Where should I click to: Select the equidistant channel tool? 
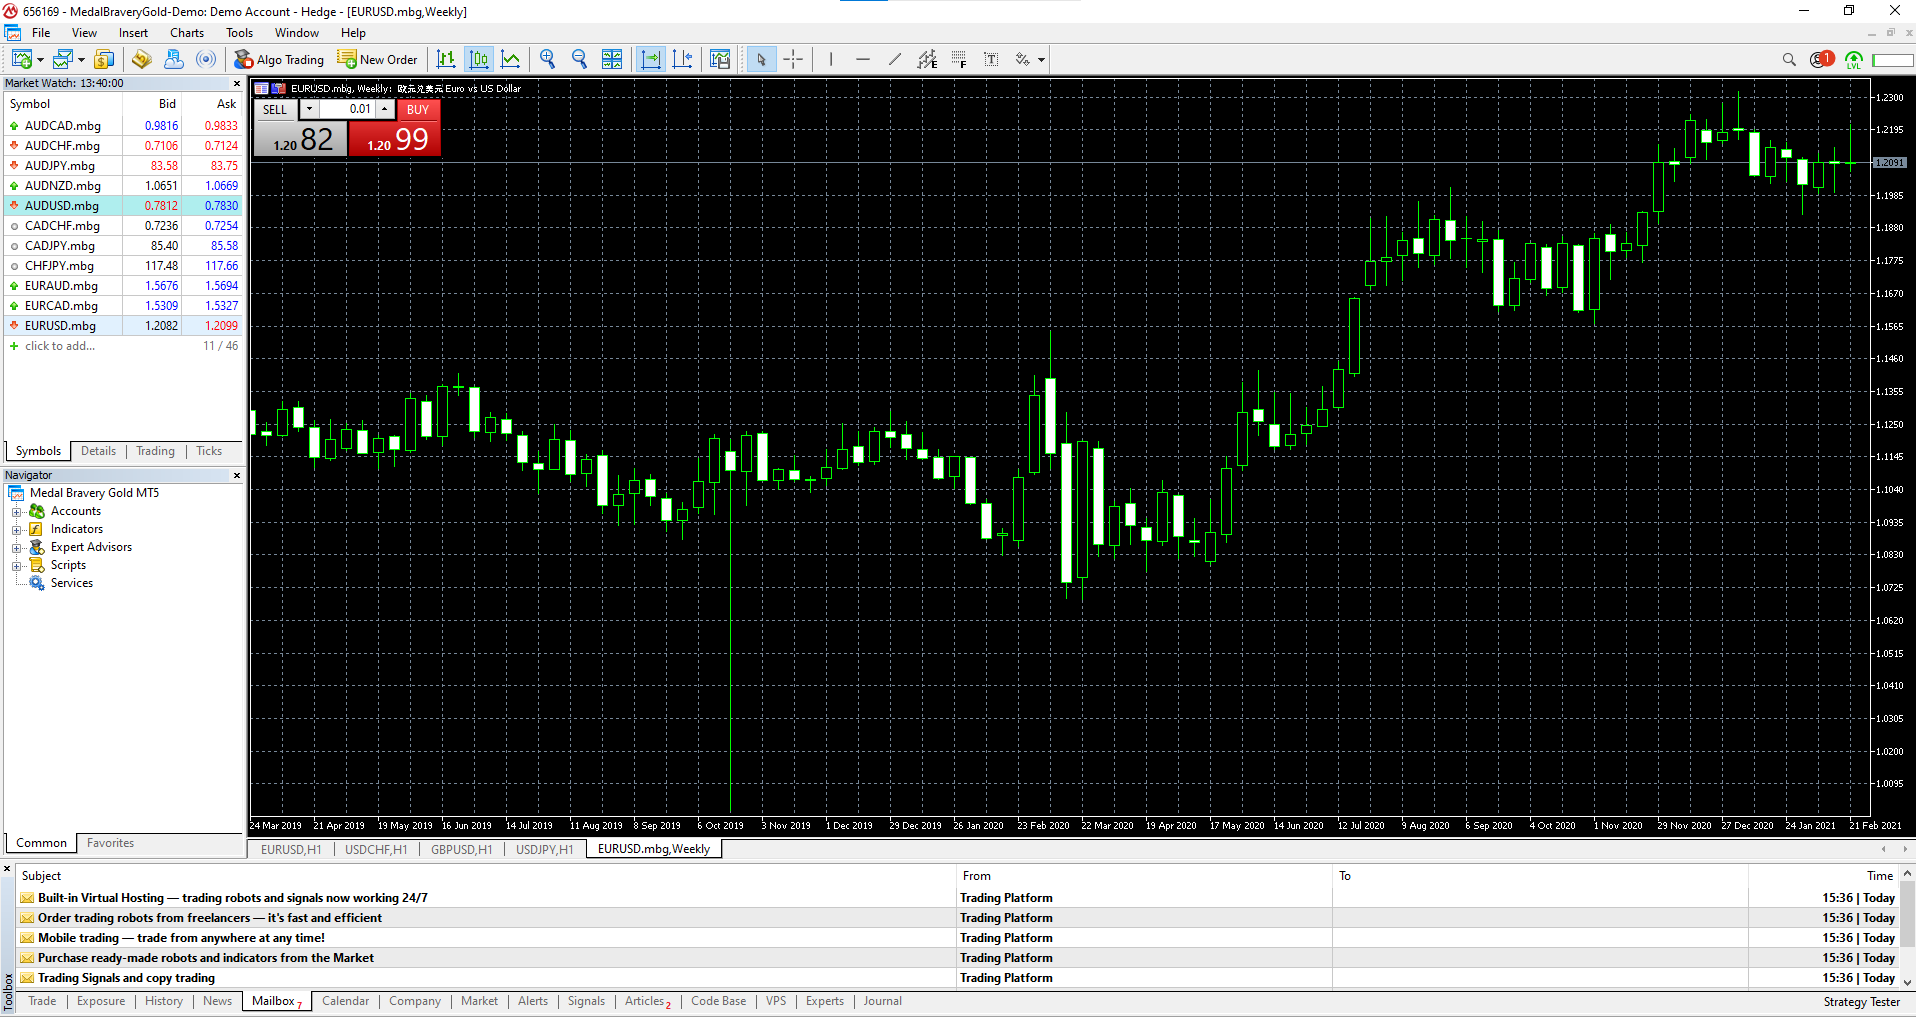[x=927, y=59]
